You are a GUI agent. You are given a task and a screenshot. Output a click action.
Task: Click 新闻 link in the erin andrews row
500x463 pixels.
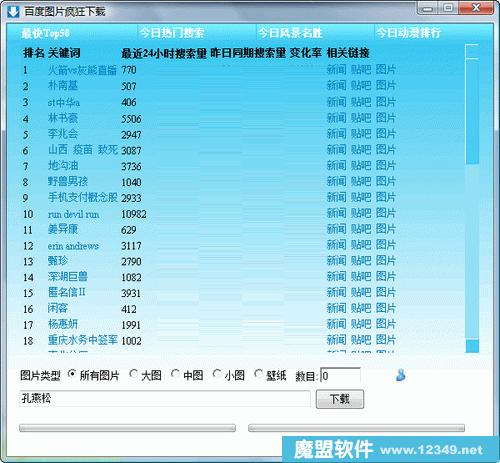[x=336, y=245]
